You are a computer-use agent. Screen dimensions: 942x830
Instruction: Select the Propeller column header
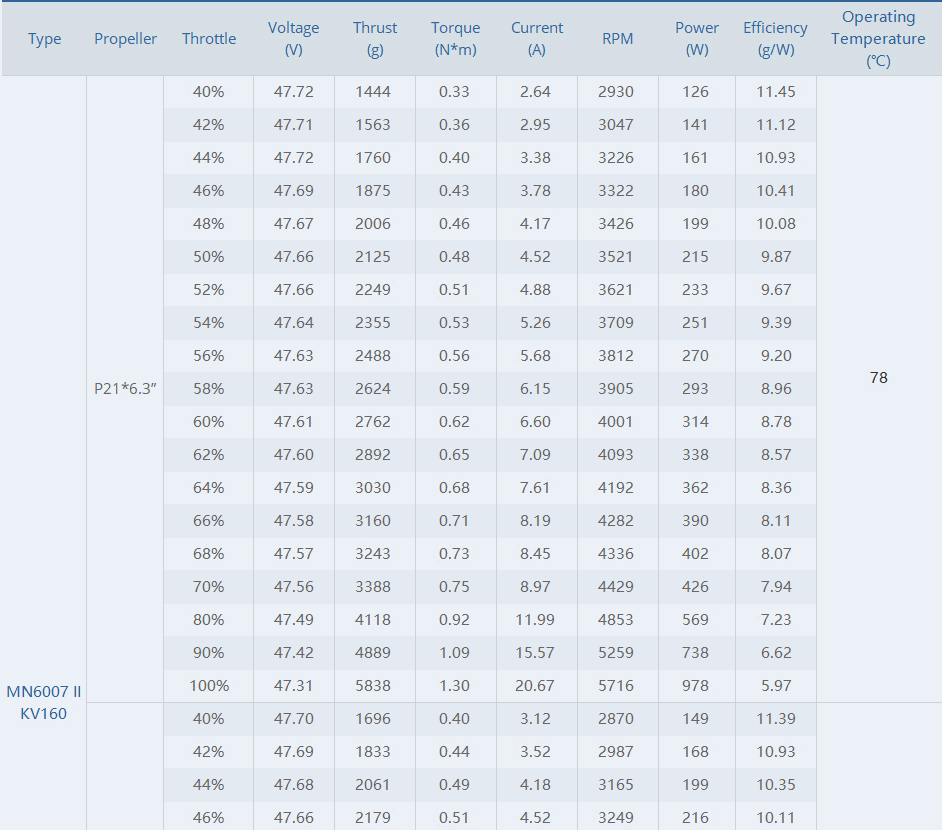[125, 39]
